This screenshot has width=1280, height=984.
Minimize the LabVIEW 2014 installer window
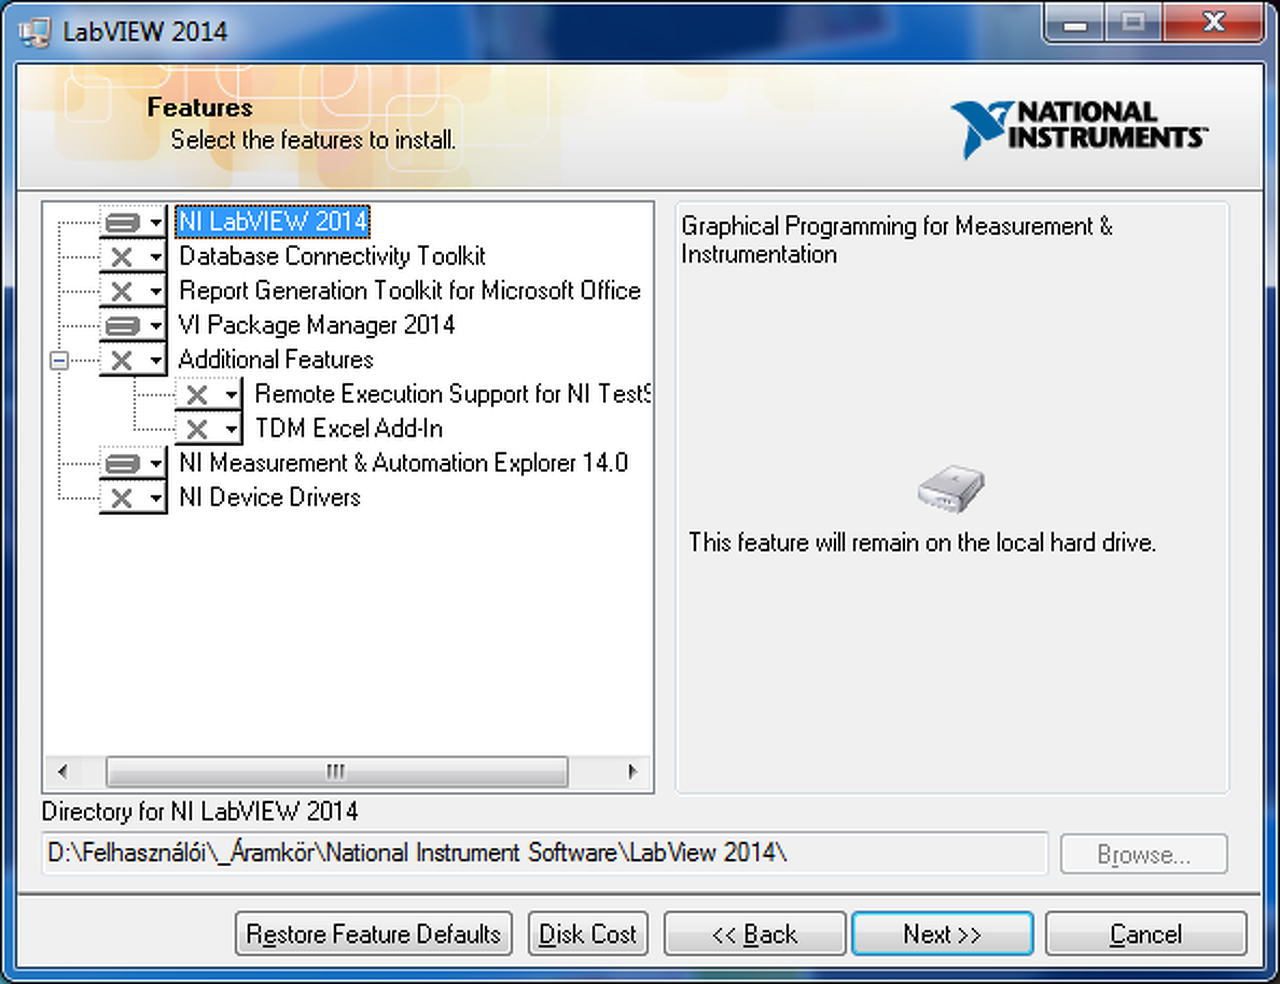1076,23
